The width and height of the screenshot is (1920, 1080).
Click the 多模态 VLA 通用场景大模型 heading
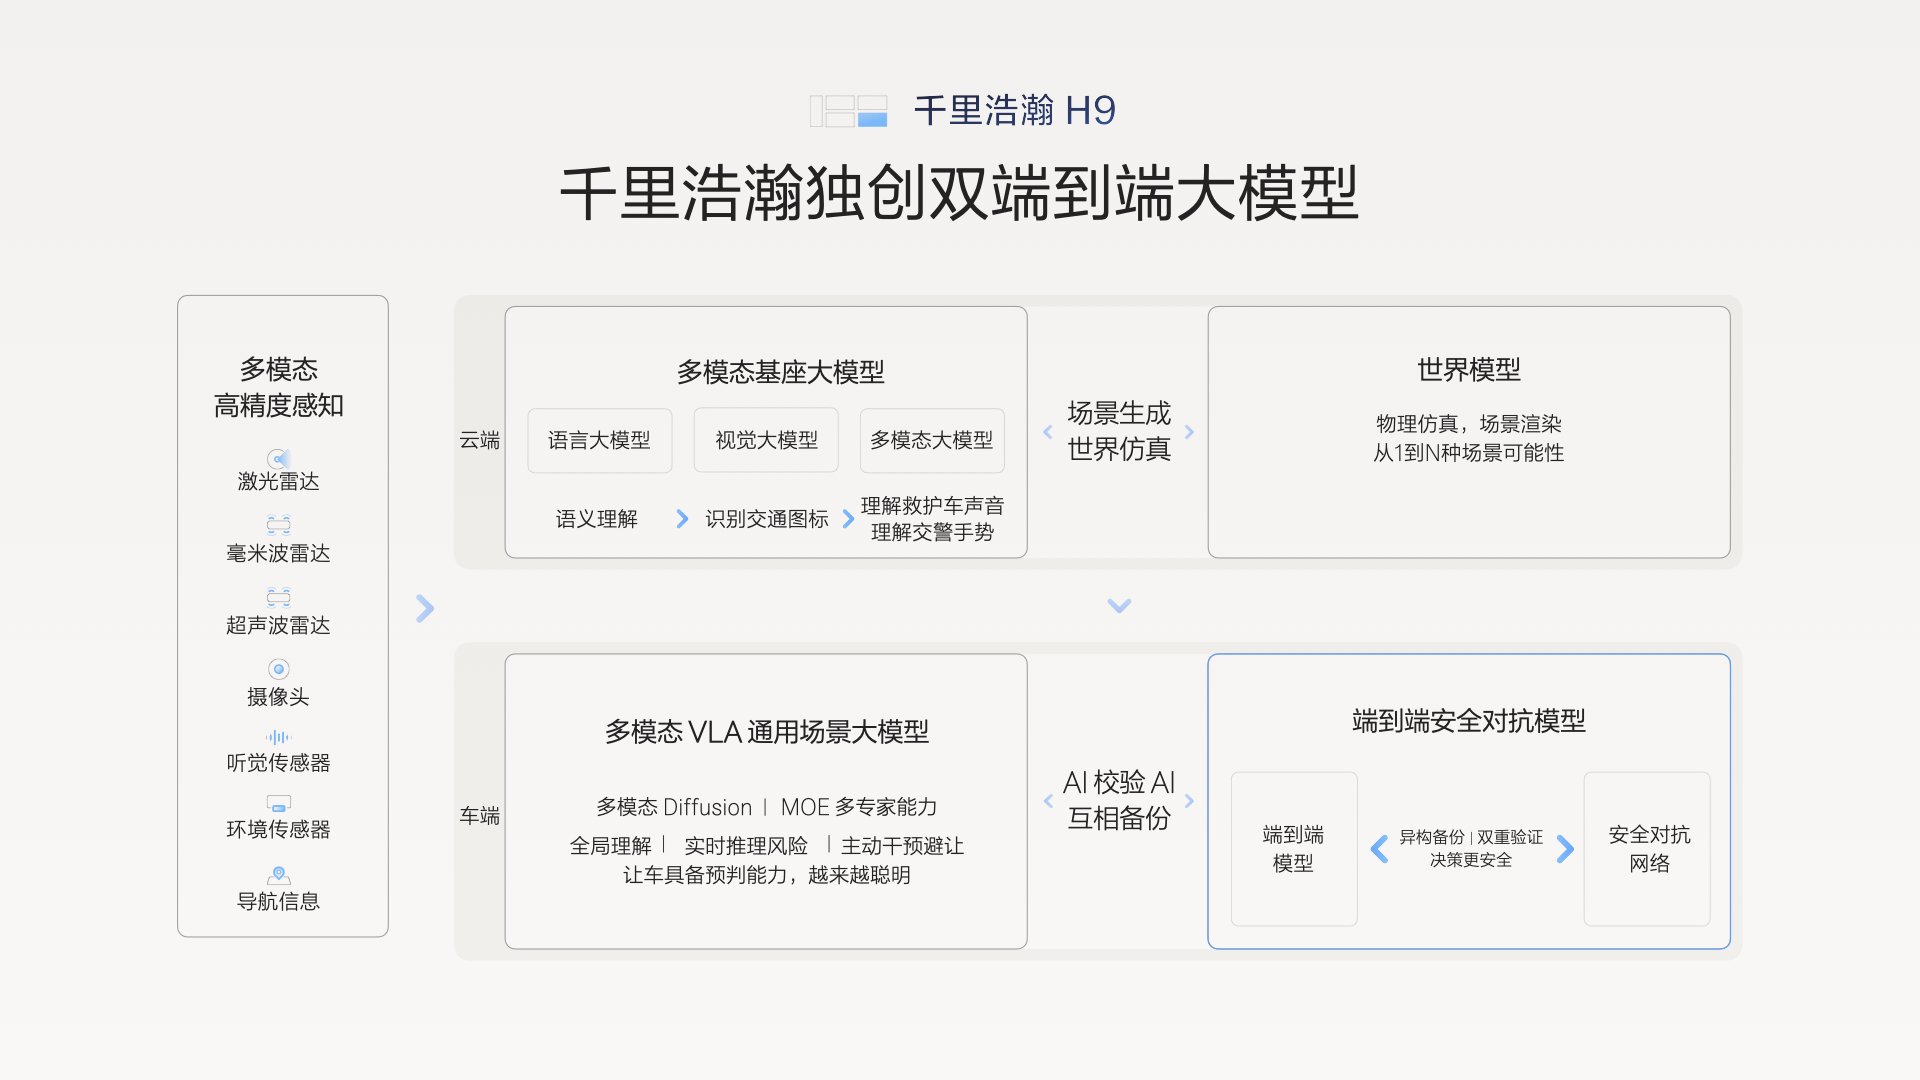(766, 732)
